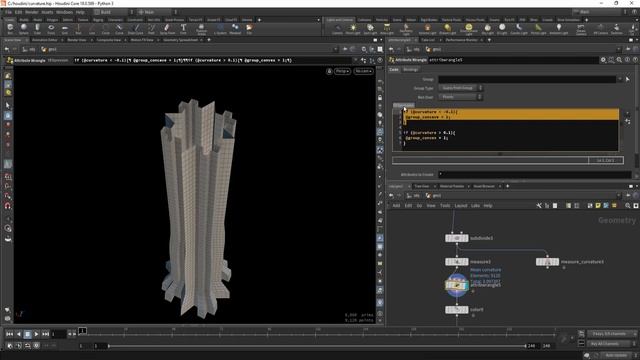
Task: Switch to the Geometry Spreadsheet tab
Action: pos(180,40)
